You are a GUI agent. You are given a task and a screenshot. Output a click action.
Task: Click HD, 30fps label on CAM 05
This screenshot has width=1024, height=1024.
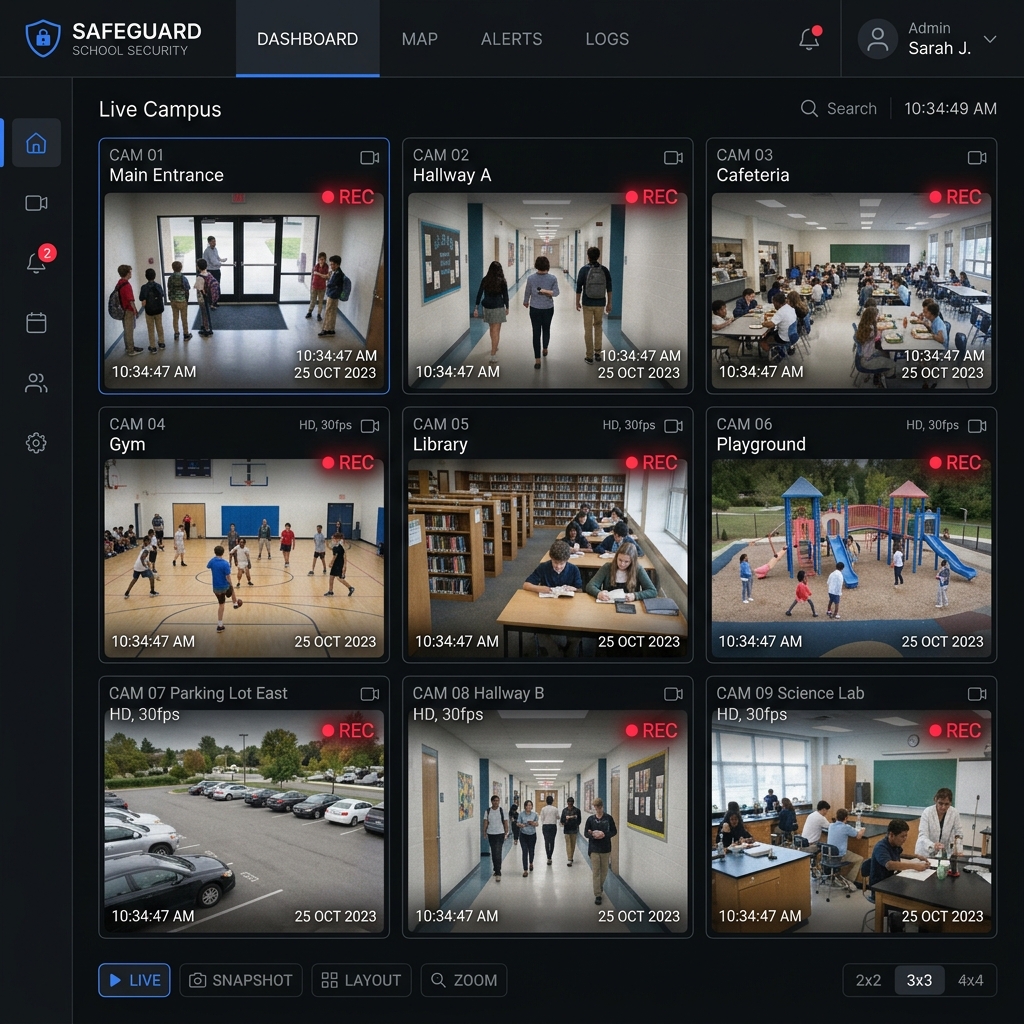(629, 425)
